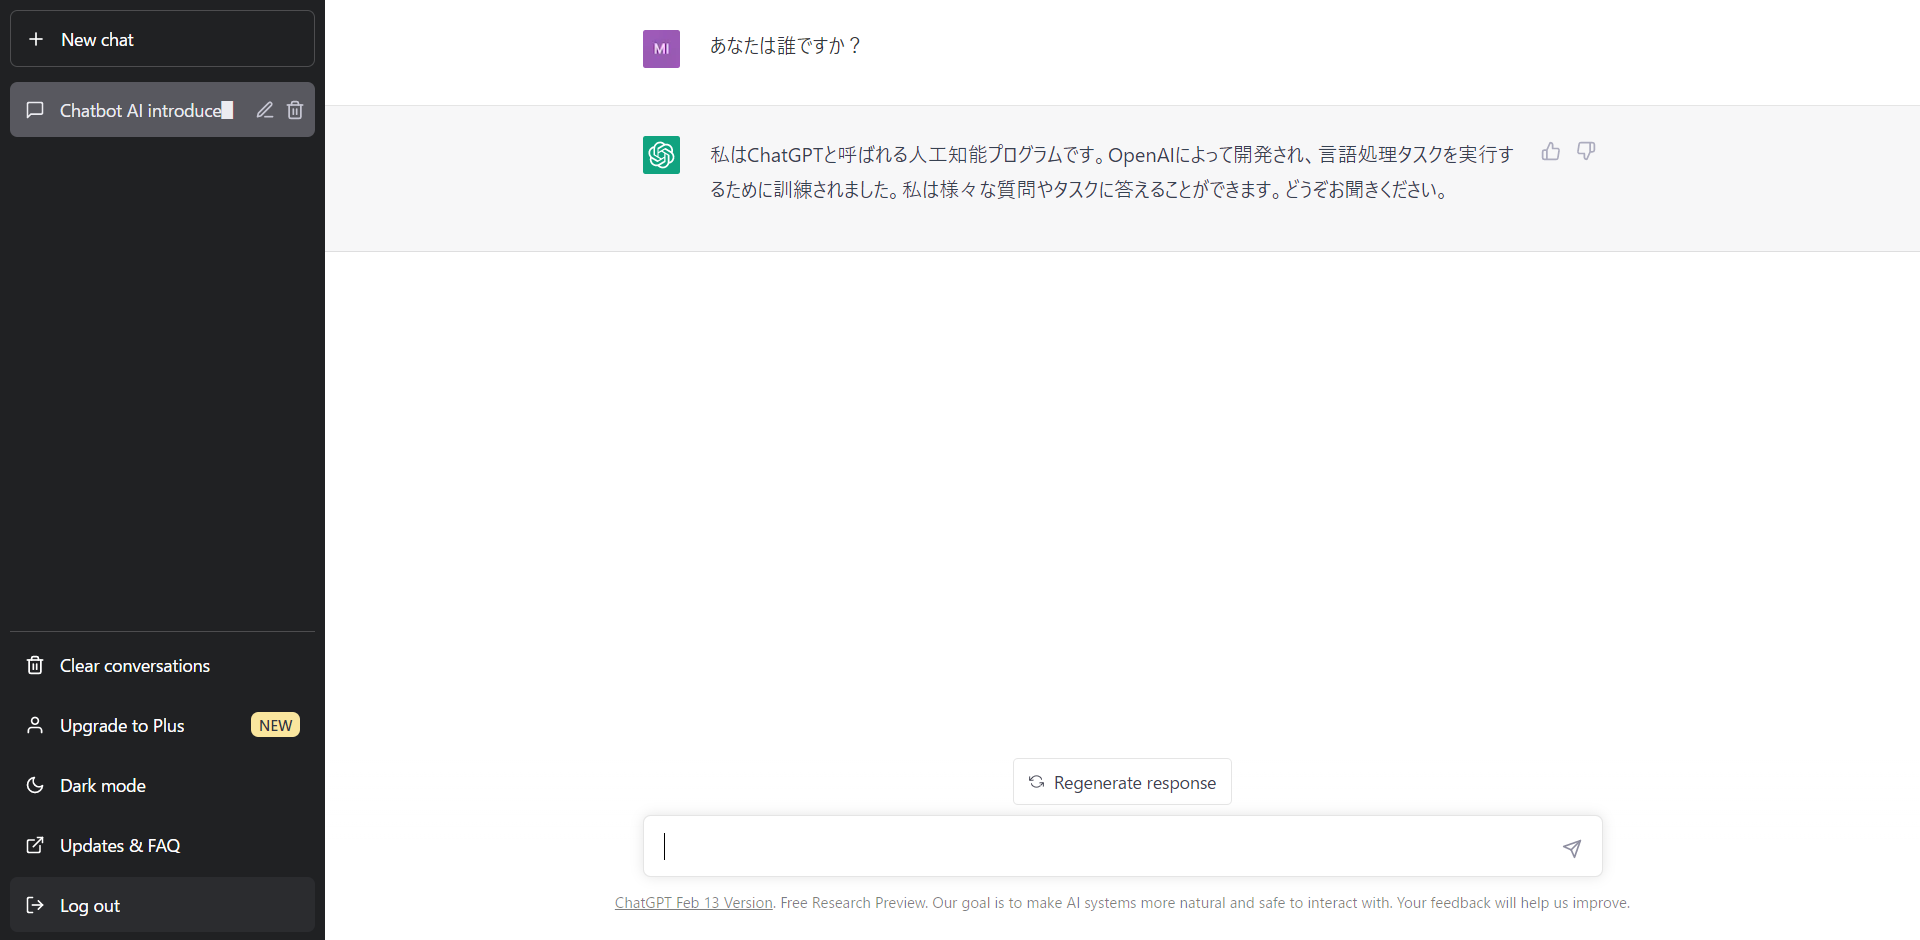
Task: Open Updates & FAQ link
Action: (x=119, y=846)
